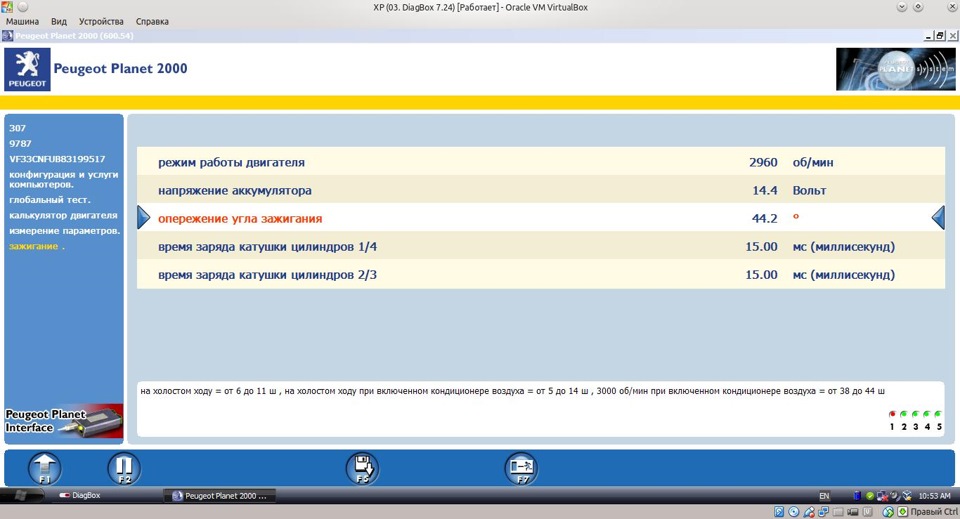This screenshot has height=519, width=960.
Task: Click VirtualBox optical disc status icon
Action: [793, 512]
